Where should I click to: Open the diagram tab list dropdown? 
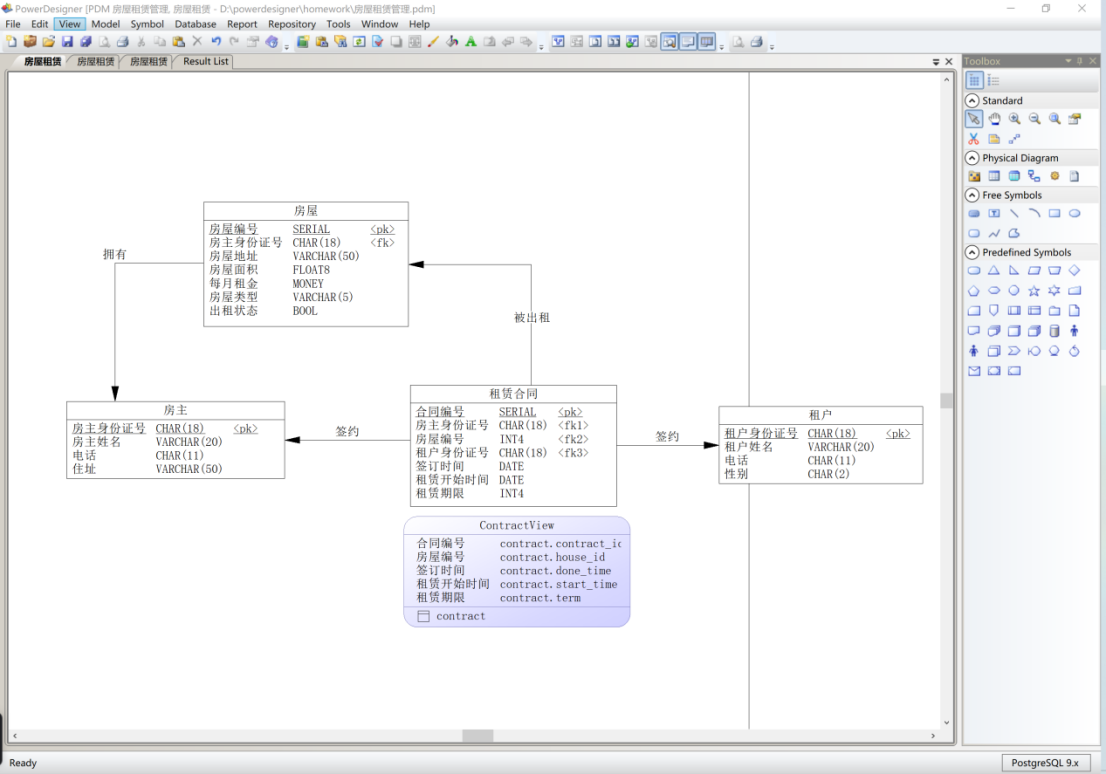pos(936,62)
